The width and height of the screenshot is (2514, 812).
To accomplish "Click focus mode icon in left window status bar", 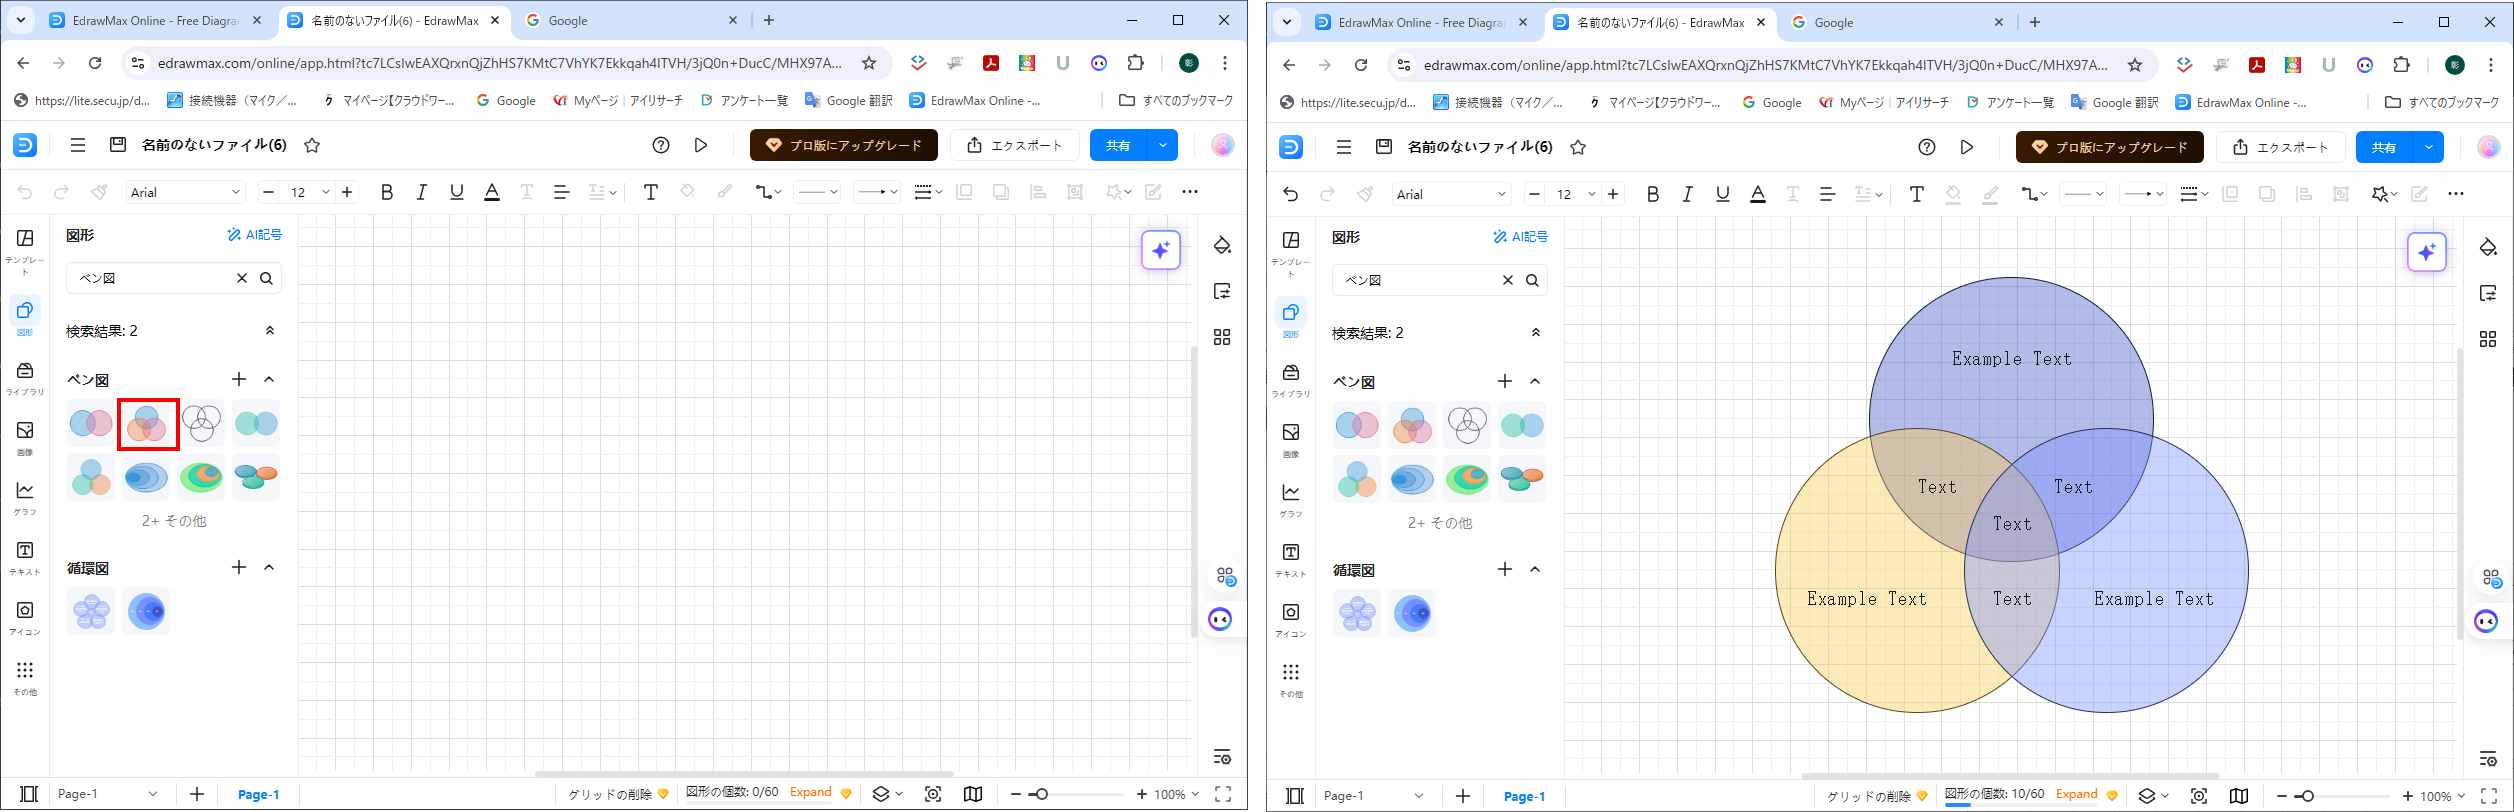I will click(933, 794).
